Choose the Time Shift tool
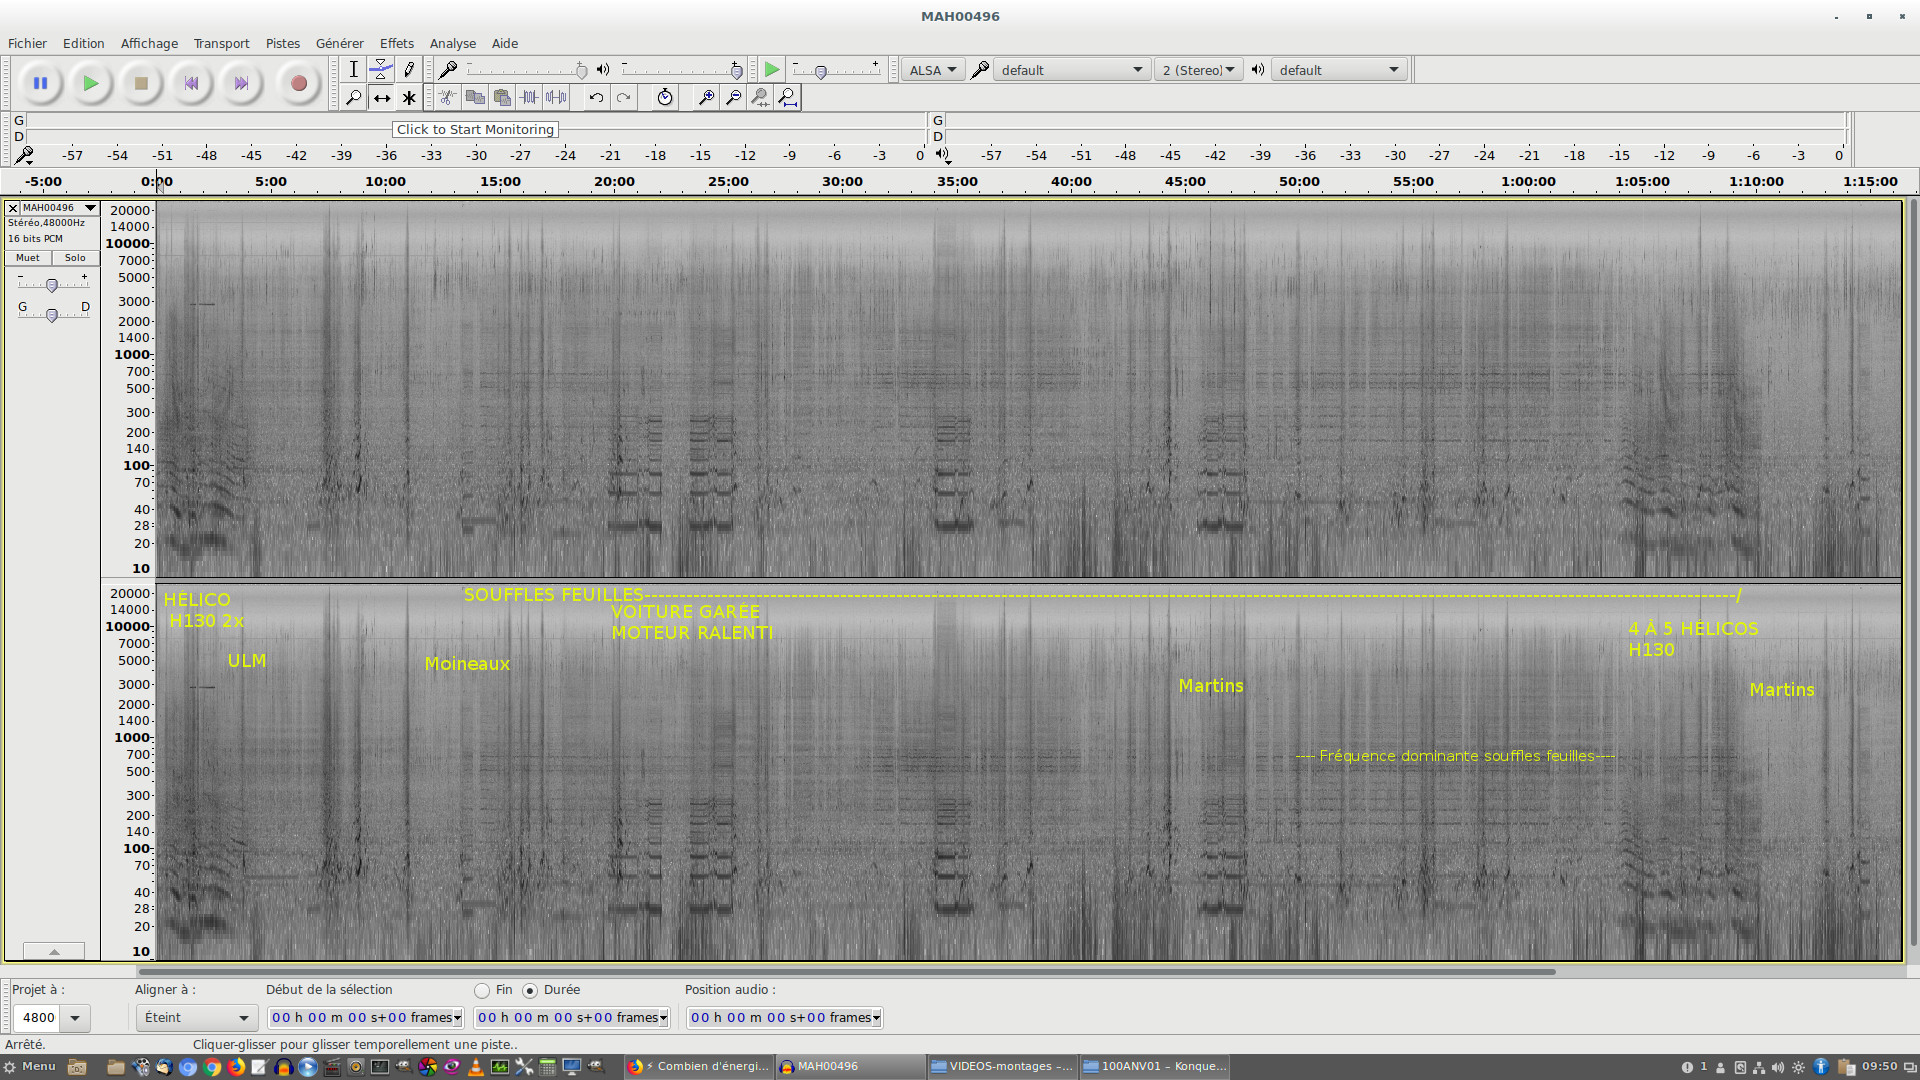The image size is (1920, 1080). coord(381,97)
